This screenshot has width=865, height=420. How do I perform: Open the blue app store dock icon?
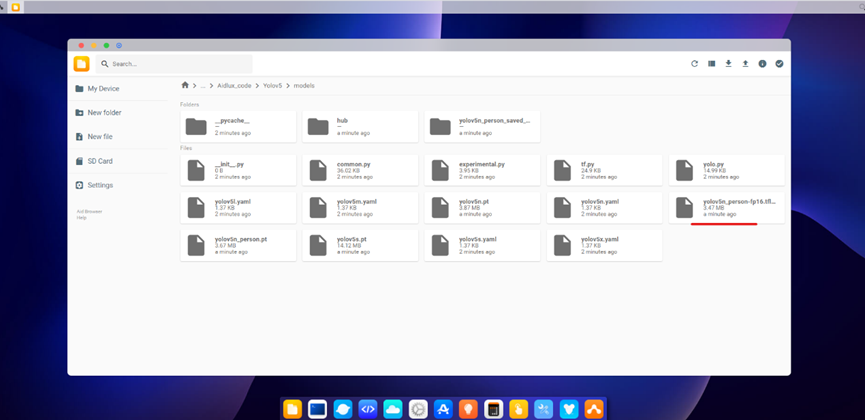point(443,409)
